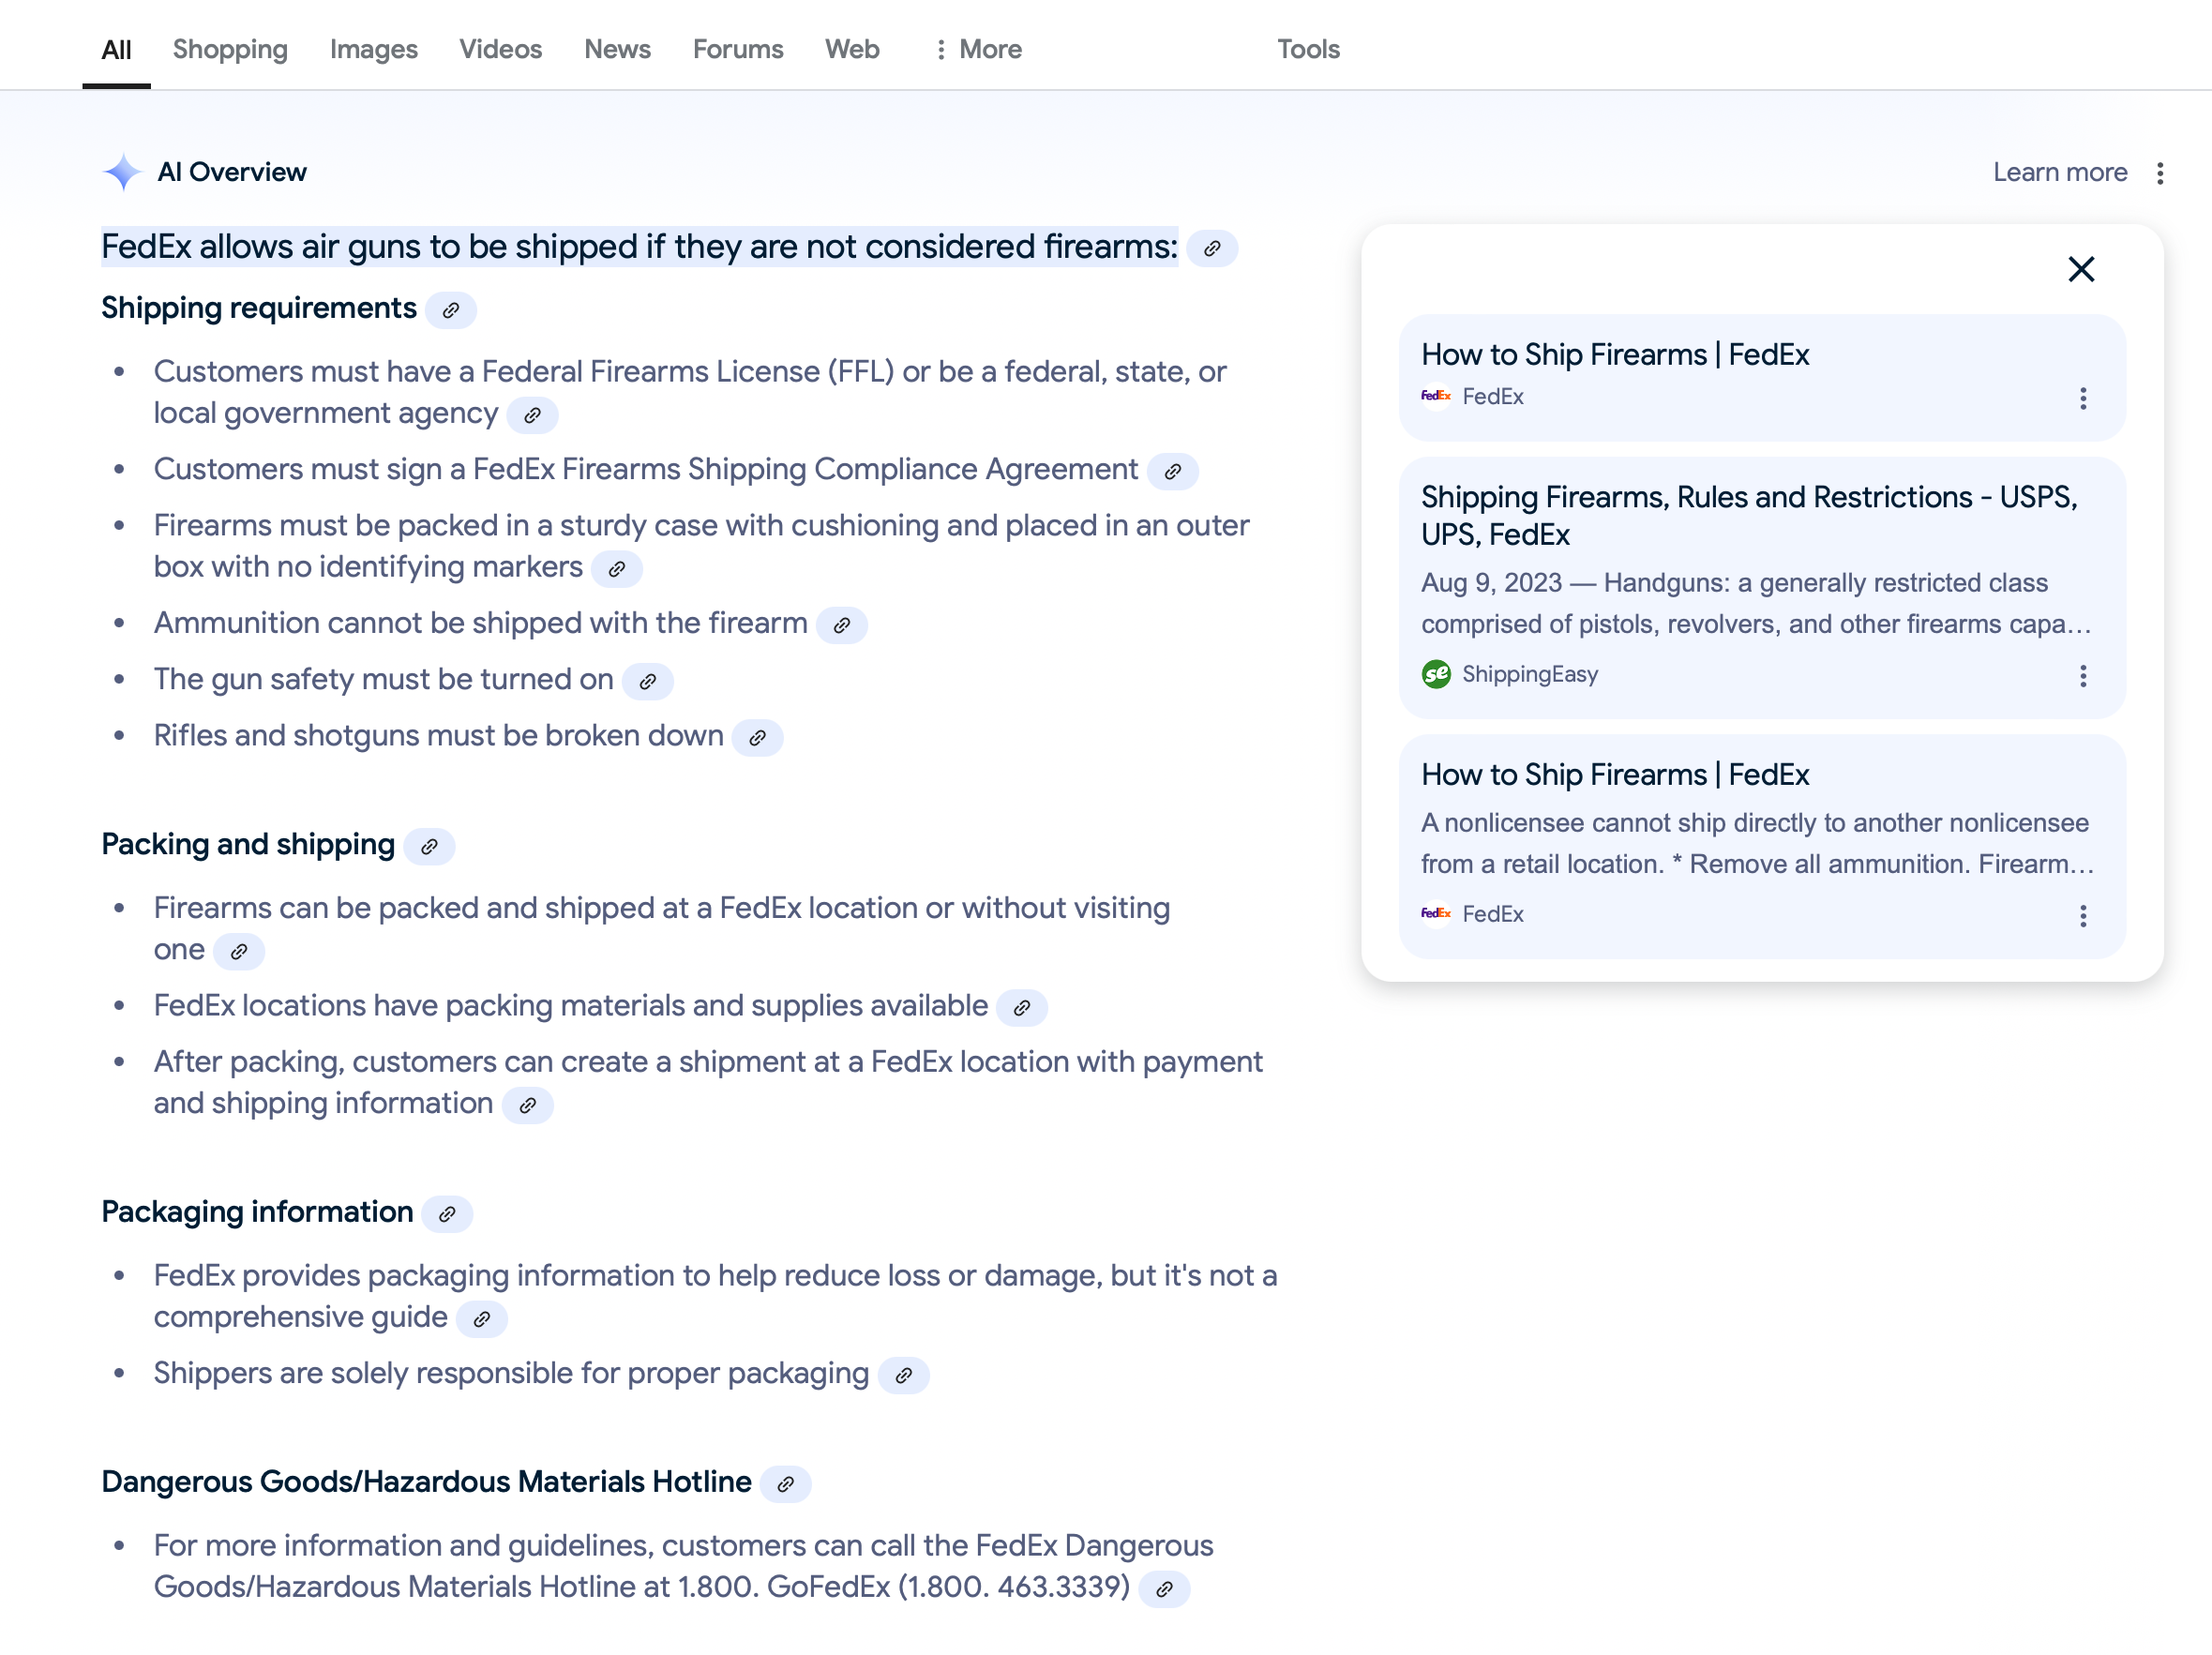Click the ShippingEasy site favicon
This screenshot has width=2212, height=1655.
[x=1436, y=674]
